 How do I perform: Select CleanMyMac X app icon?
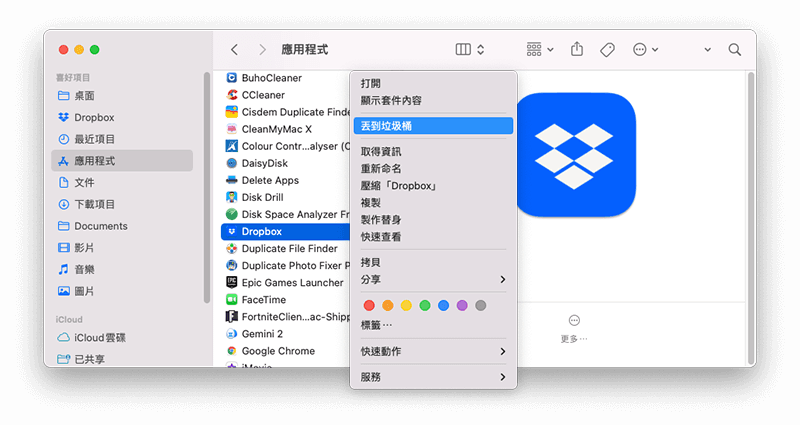pyautogui.click(x=232, y=129)
